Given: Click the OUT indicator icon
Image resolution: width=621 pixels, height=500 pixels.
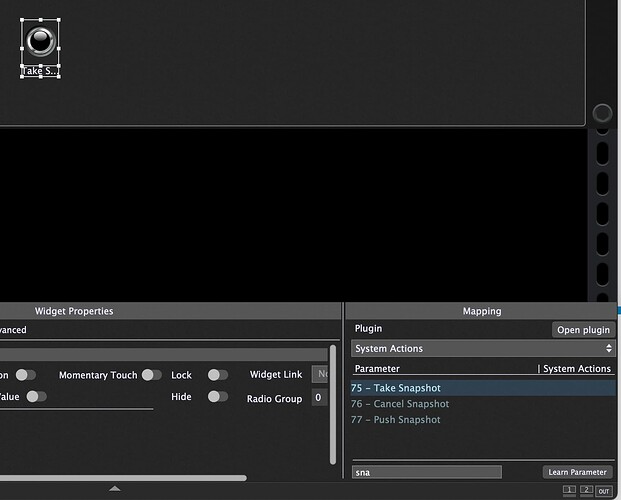Looking at the screenshot, I should [x=604, y=491].
